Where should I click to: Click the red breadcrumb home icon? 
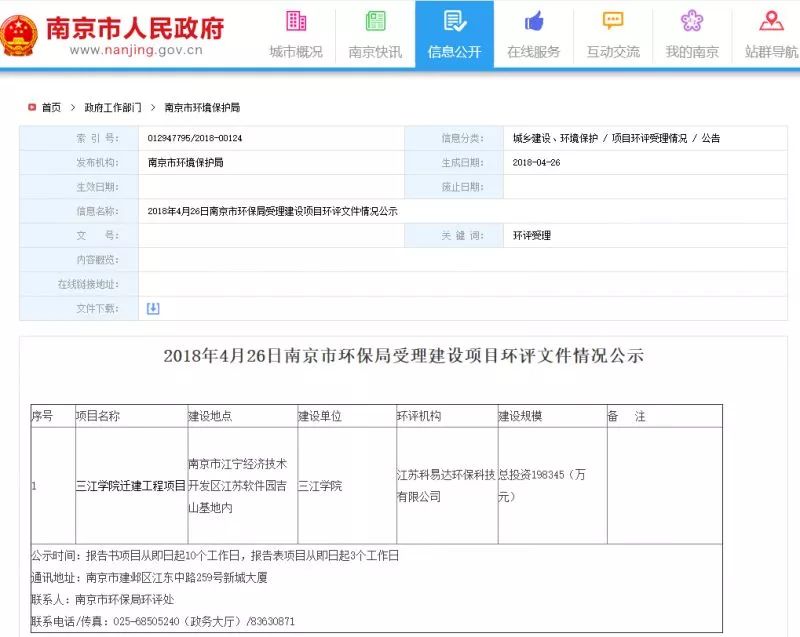(32, 107)
